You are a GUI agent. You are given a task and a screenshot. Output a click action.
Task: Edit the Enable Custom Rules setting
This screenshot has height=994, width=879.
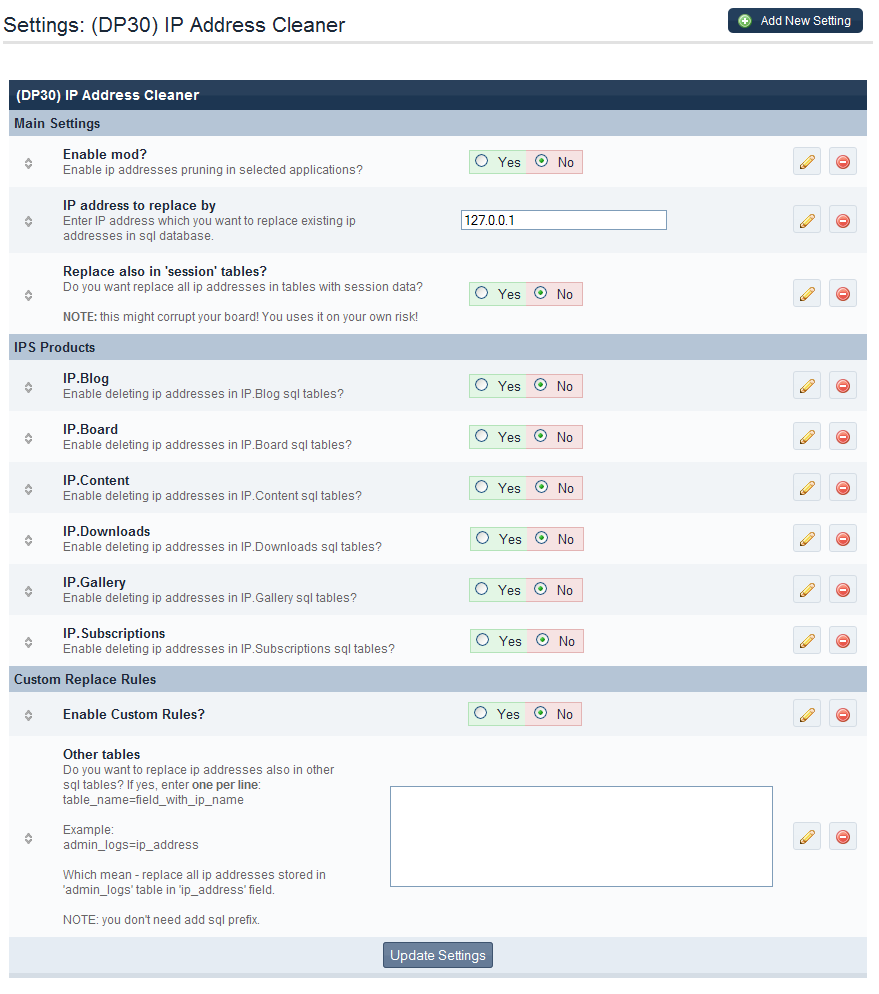tap(807, 714)
